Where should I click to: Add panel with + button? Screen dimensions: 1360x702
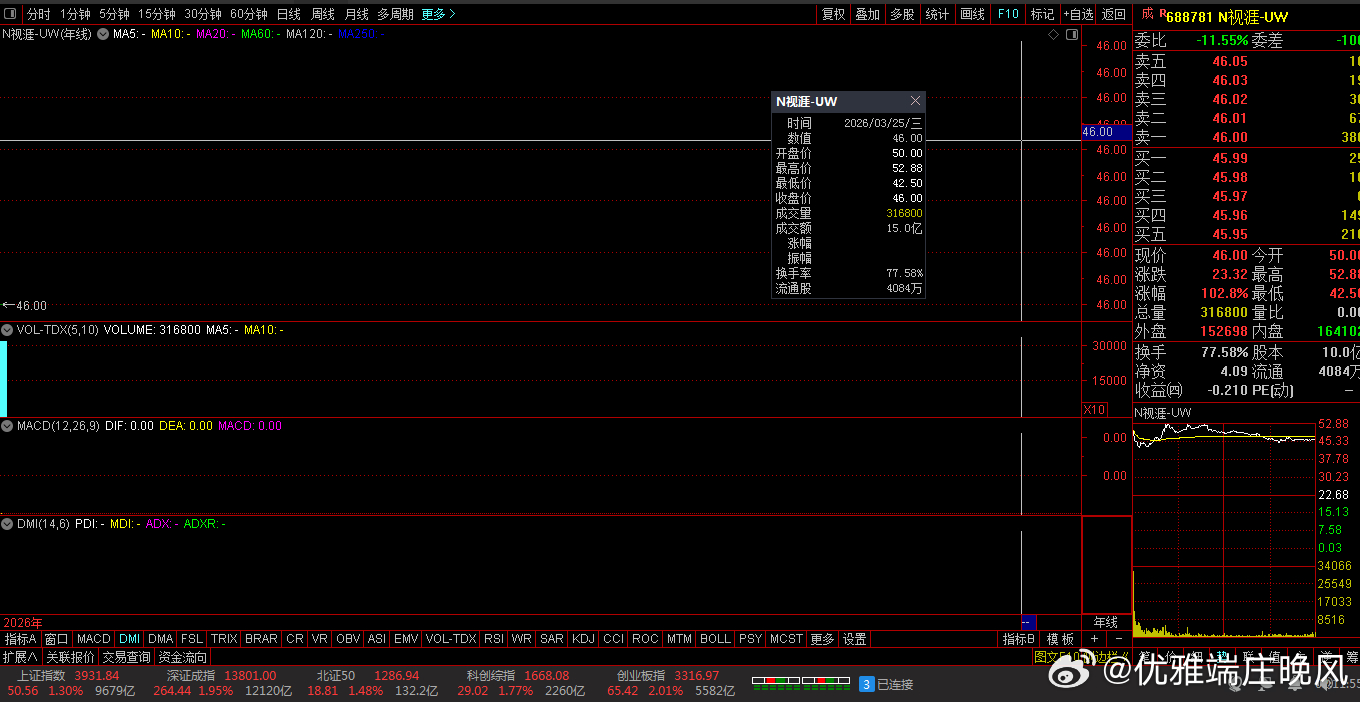[1094, 639]
